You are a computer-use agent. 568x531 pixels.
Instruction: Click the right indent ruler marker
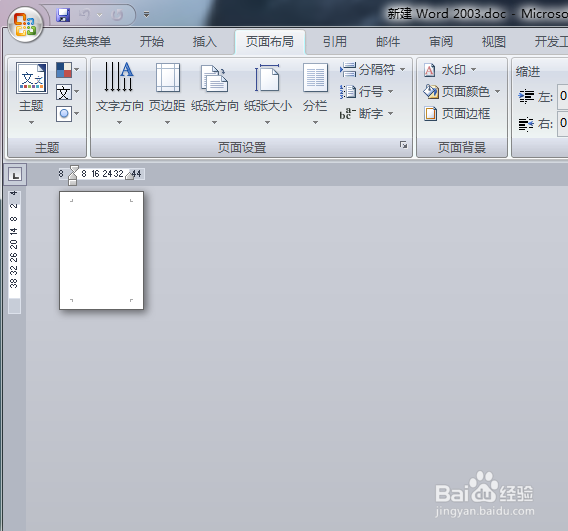(130, 176)
